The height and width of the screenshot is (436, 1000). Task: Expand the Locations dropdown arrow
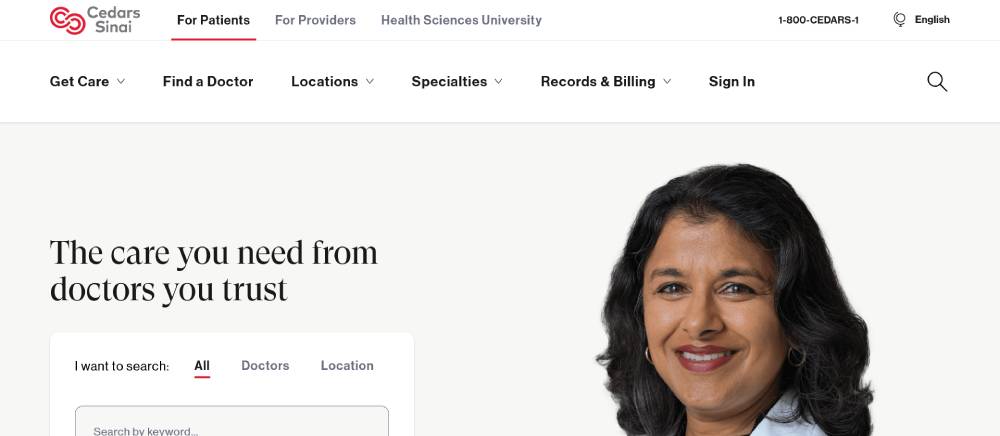tap(369, 82)
